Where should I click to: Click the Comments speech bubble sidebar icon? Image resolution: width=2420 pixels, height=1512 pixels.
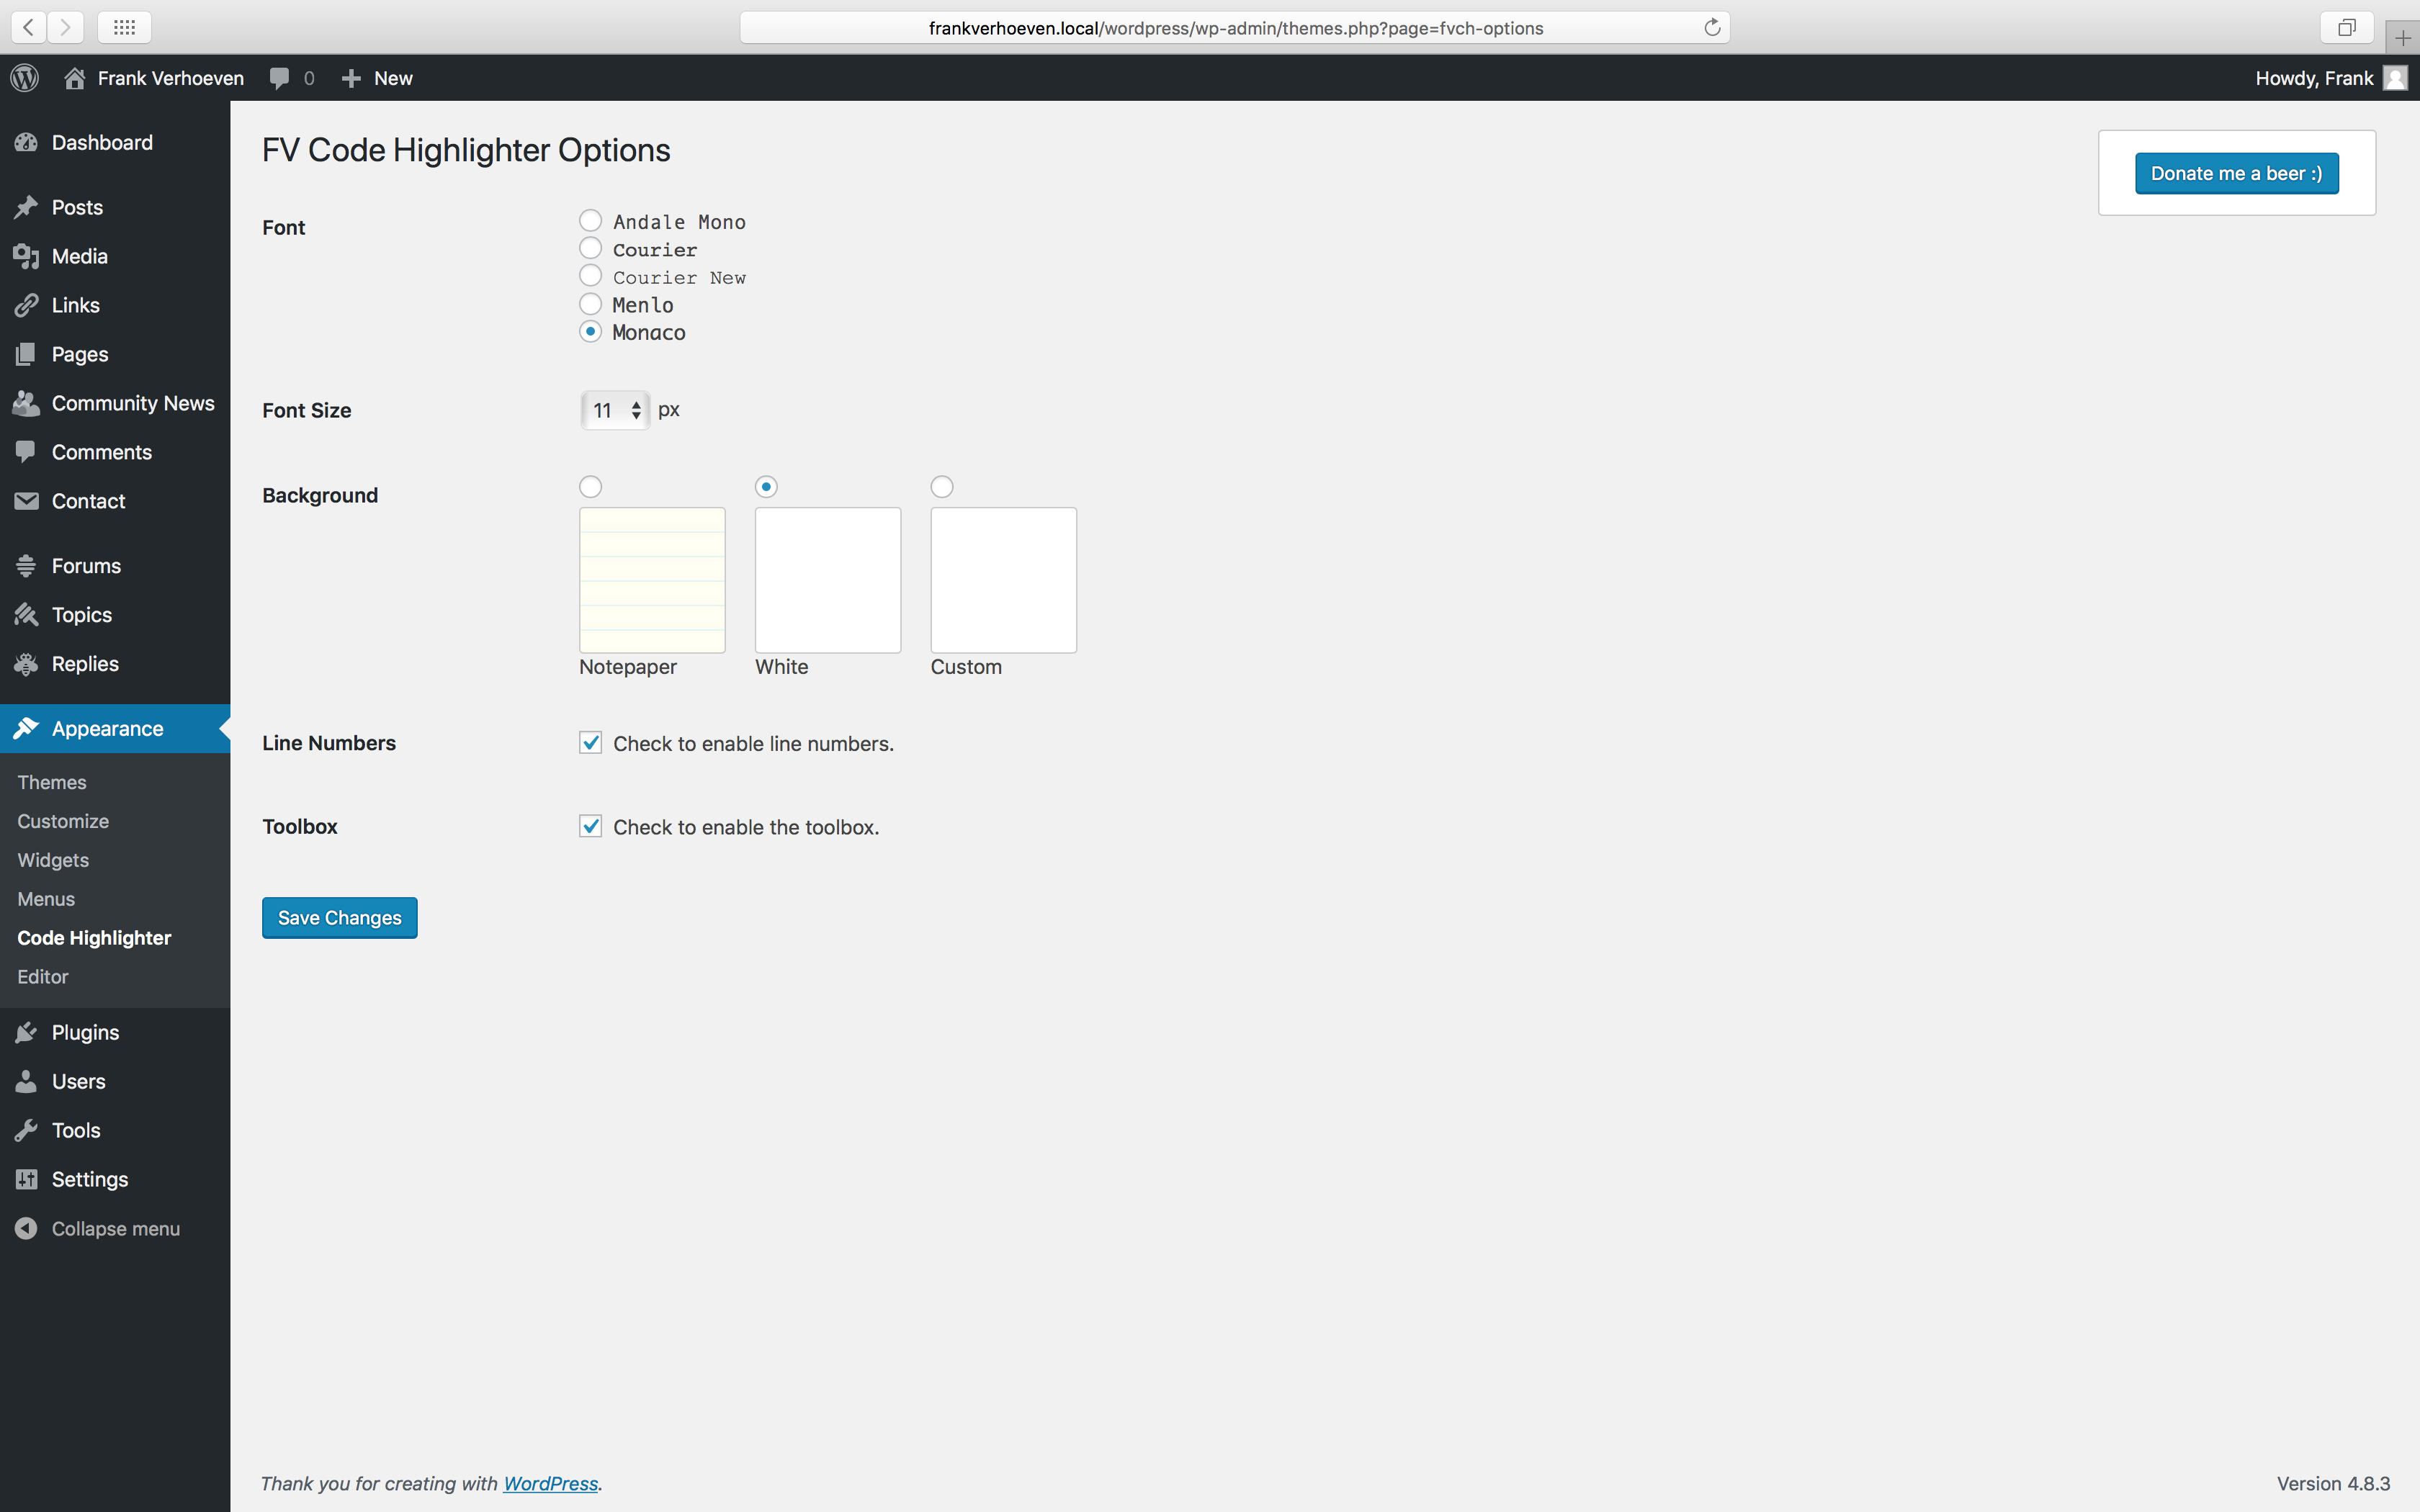[x=26, y=452]
